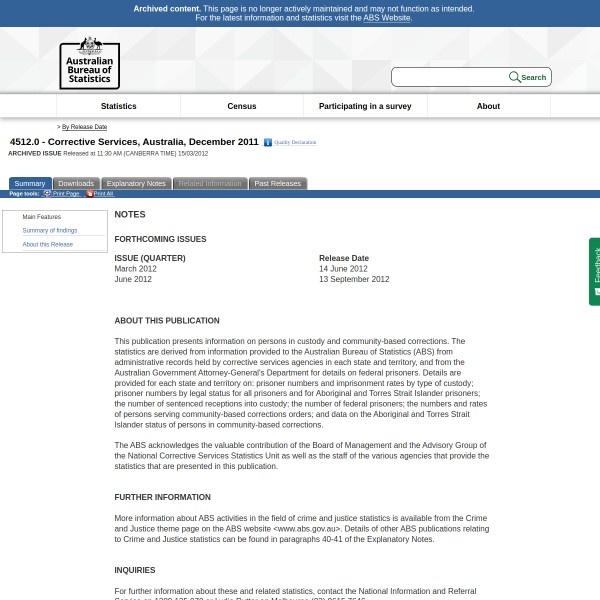Click the Print Page printer icon
Image resolution: width=600 pixels, height=600 pixels.
[x=47, y=193]
